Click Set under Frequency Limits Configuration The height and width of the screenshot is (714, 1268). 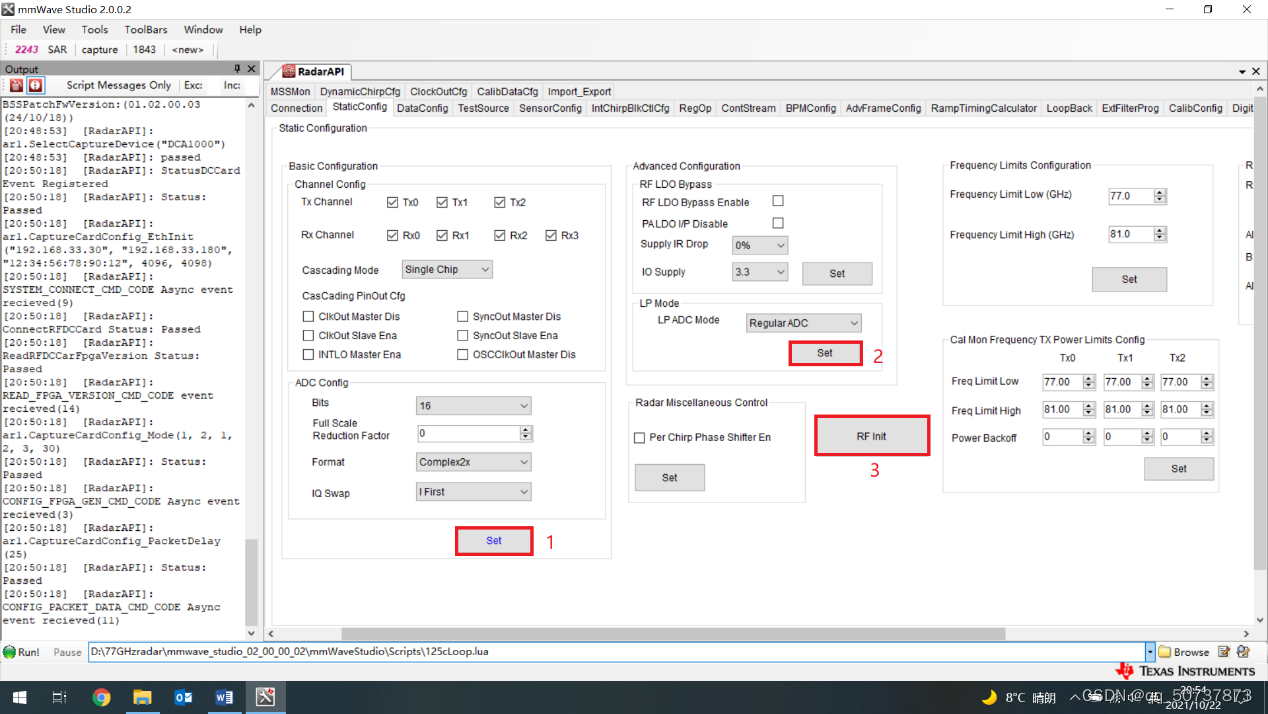[x=1129, y=279]
